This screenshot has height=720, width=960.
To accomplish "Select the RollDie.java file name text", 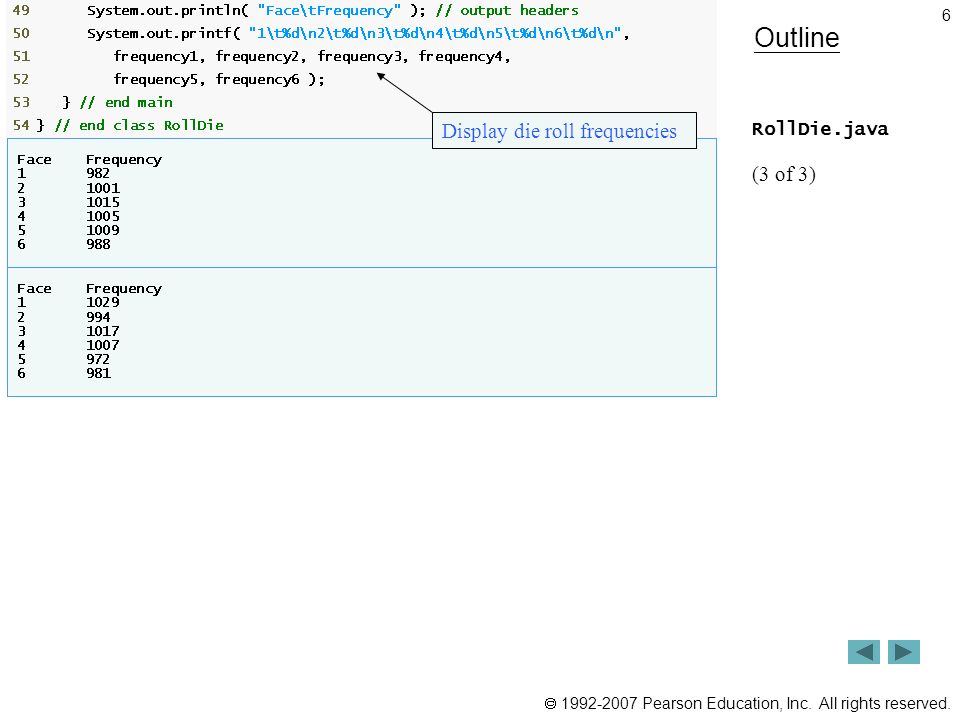I will click(820, 129).
